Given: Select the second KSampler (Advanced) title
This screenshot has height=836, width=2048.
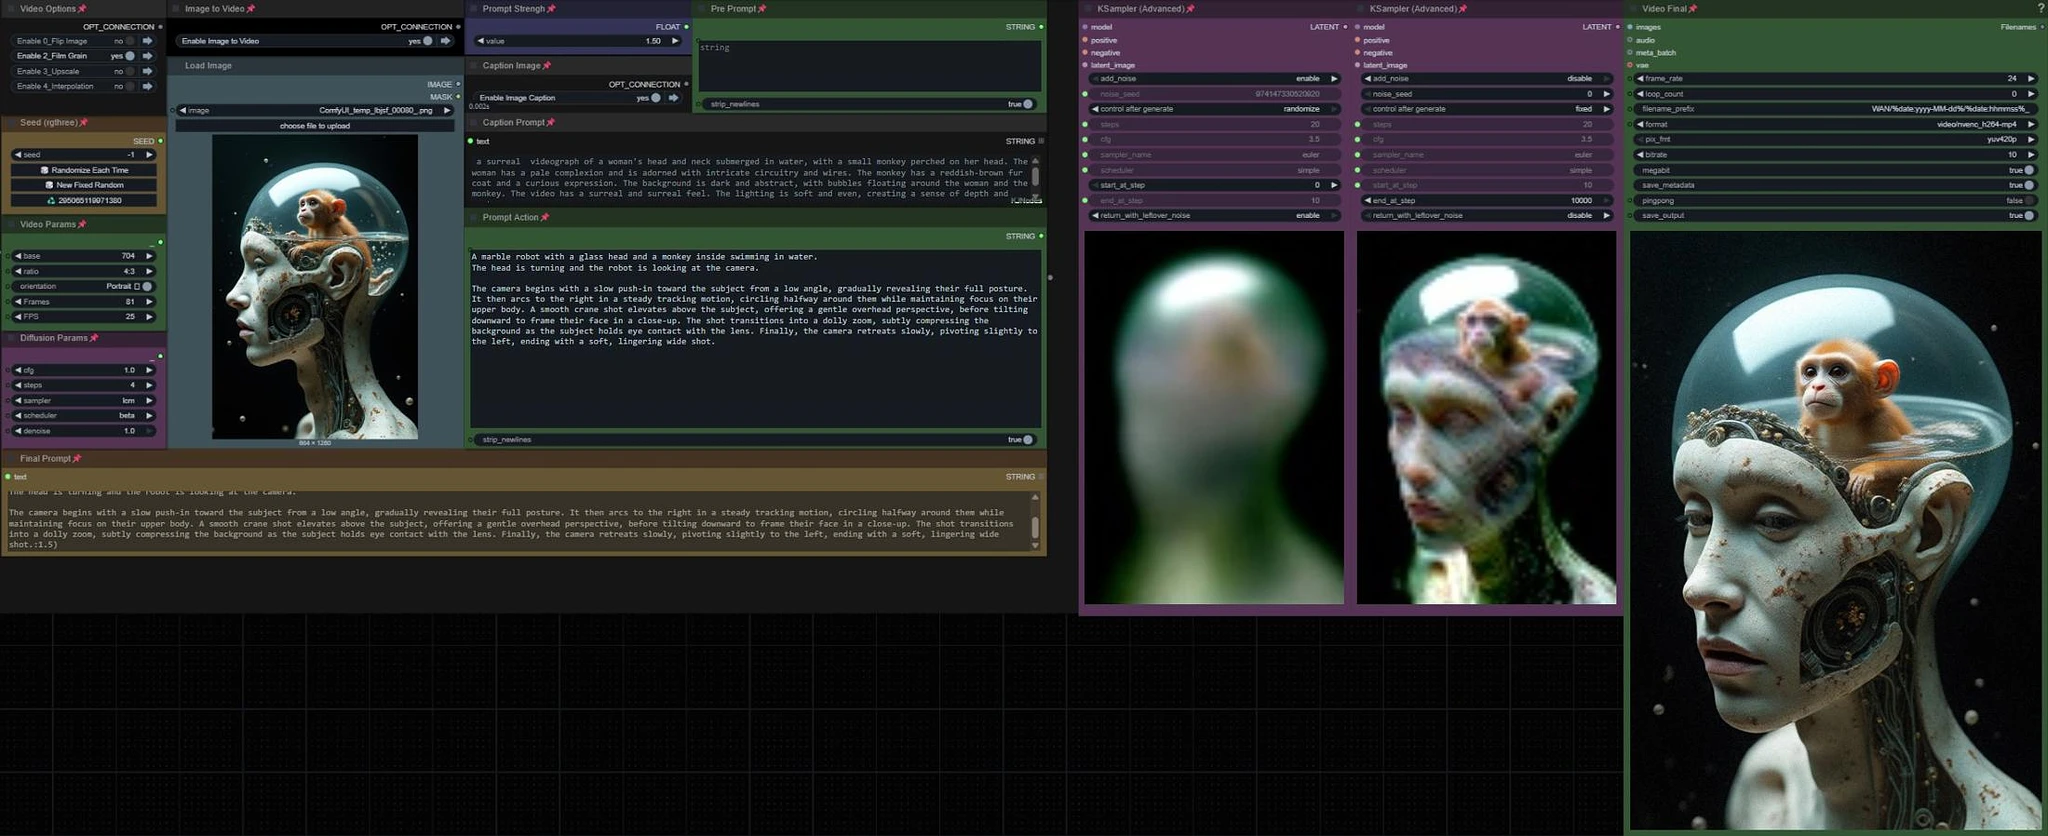Looking at the screenshot, I should (x=1412, y=9).
